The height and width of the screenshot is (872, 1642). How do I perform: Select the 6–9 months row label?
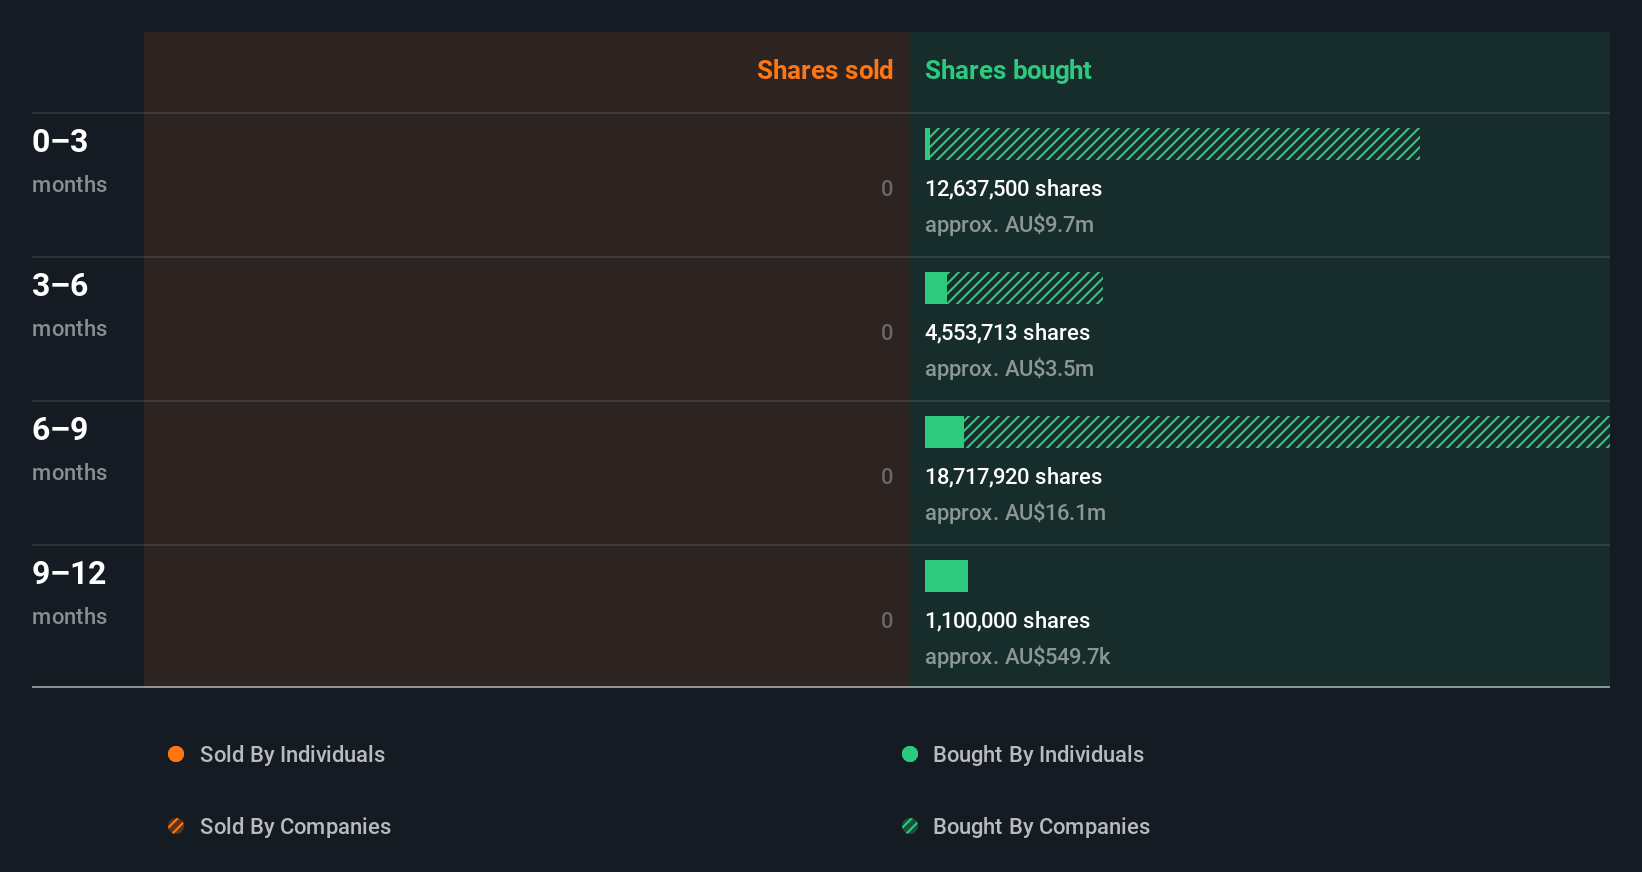pos(69,448)
